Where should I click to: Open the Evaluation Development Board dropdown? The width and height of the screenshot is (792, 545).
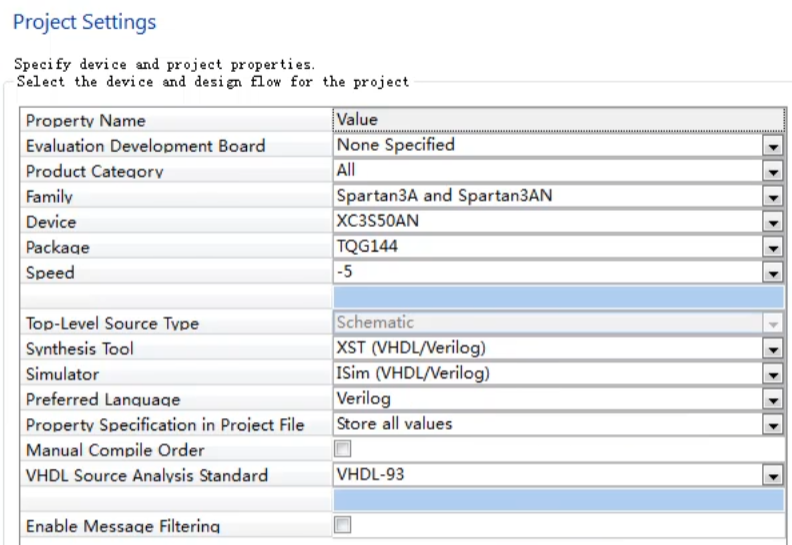772,146
